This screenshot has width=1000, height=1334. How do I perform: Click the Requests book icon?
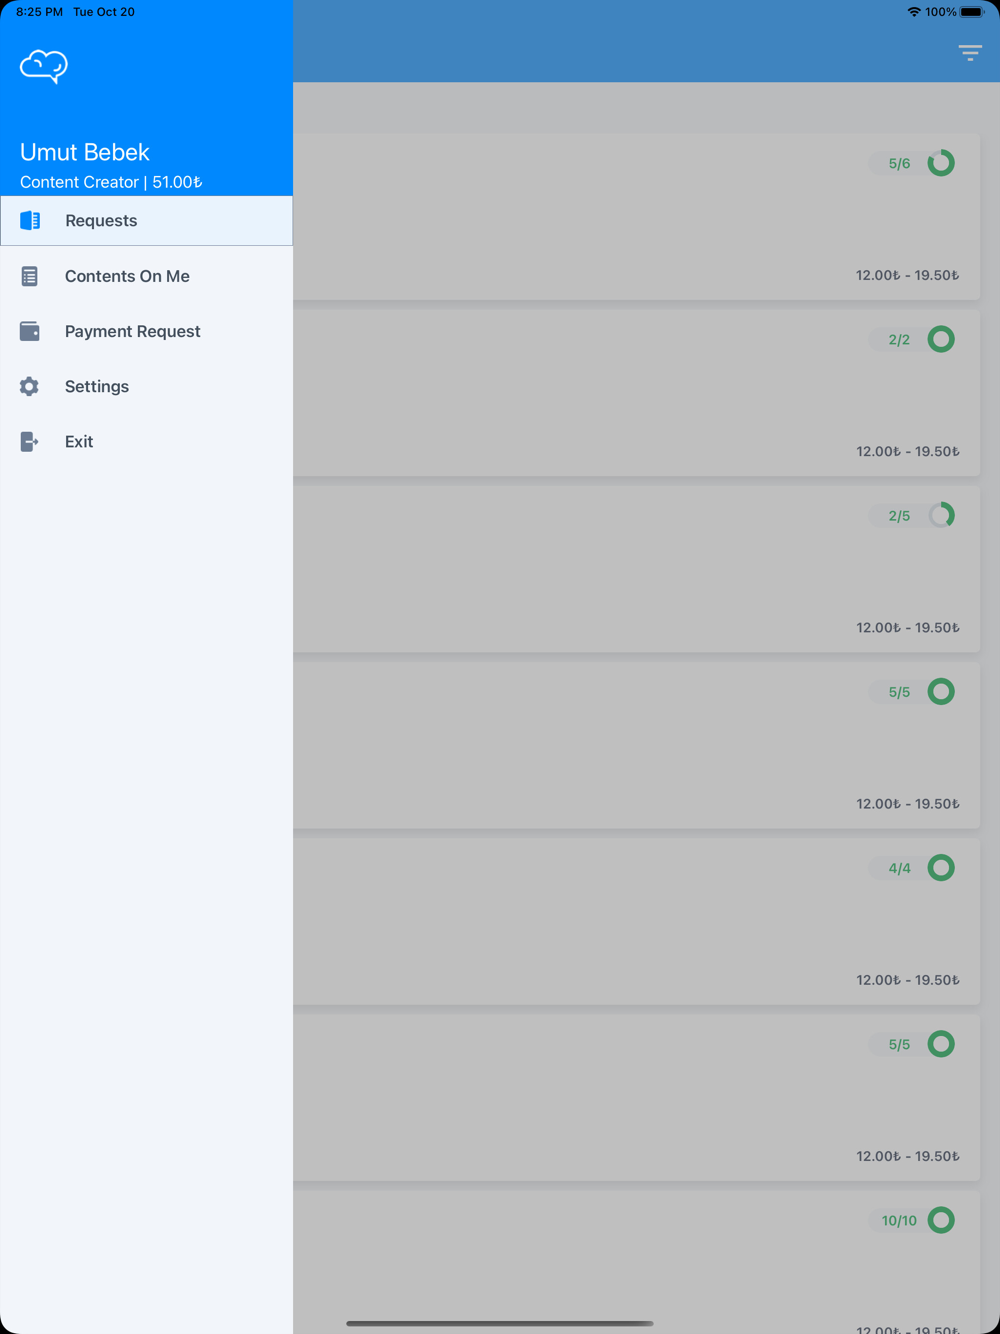30,220
